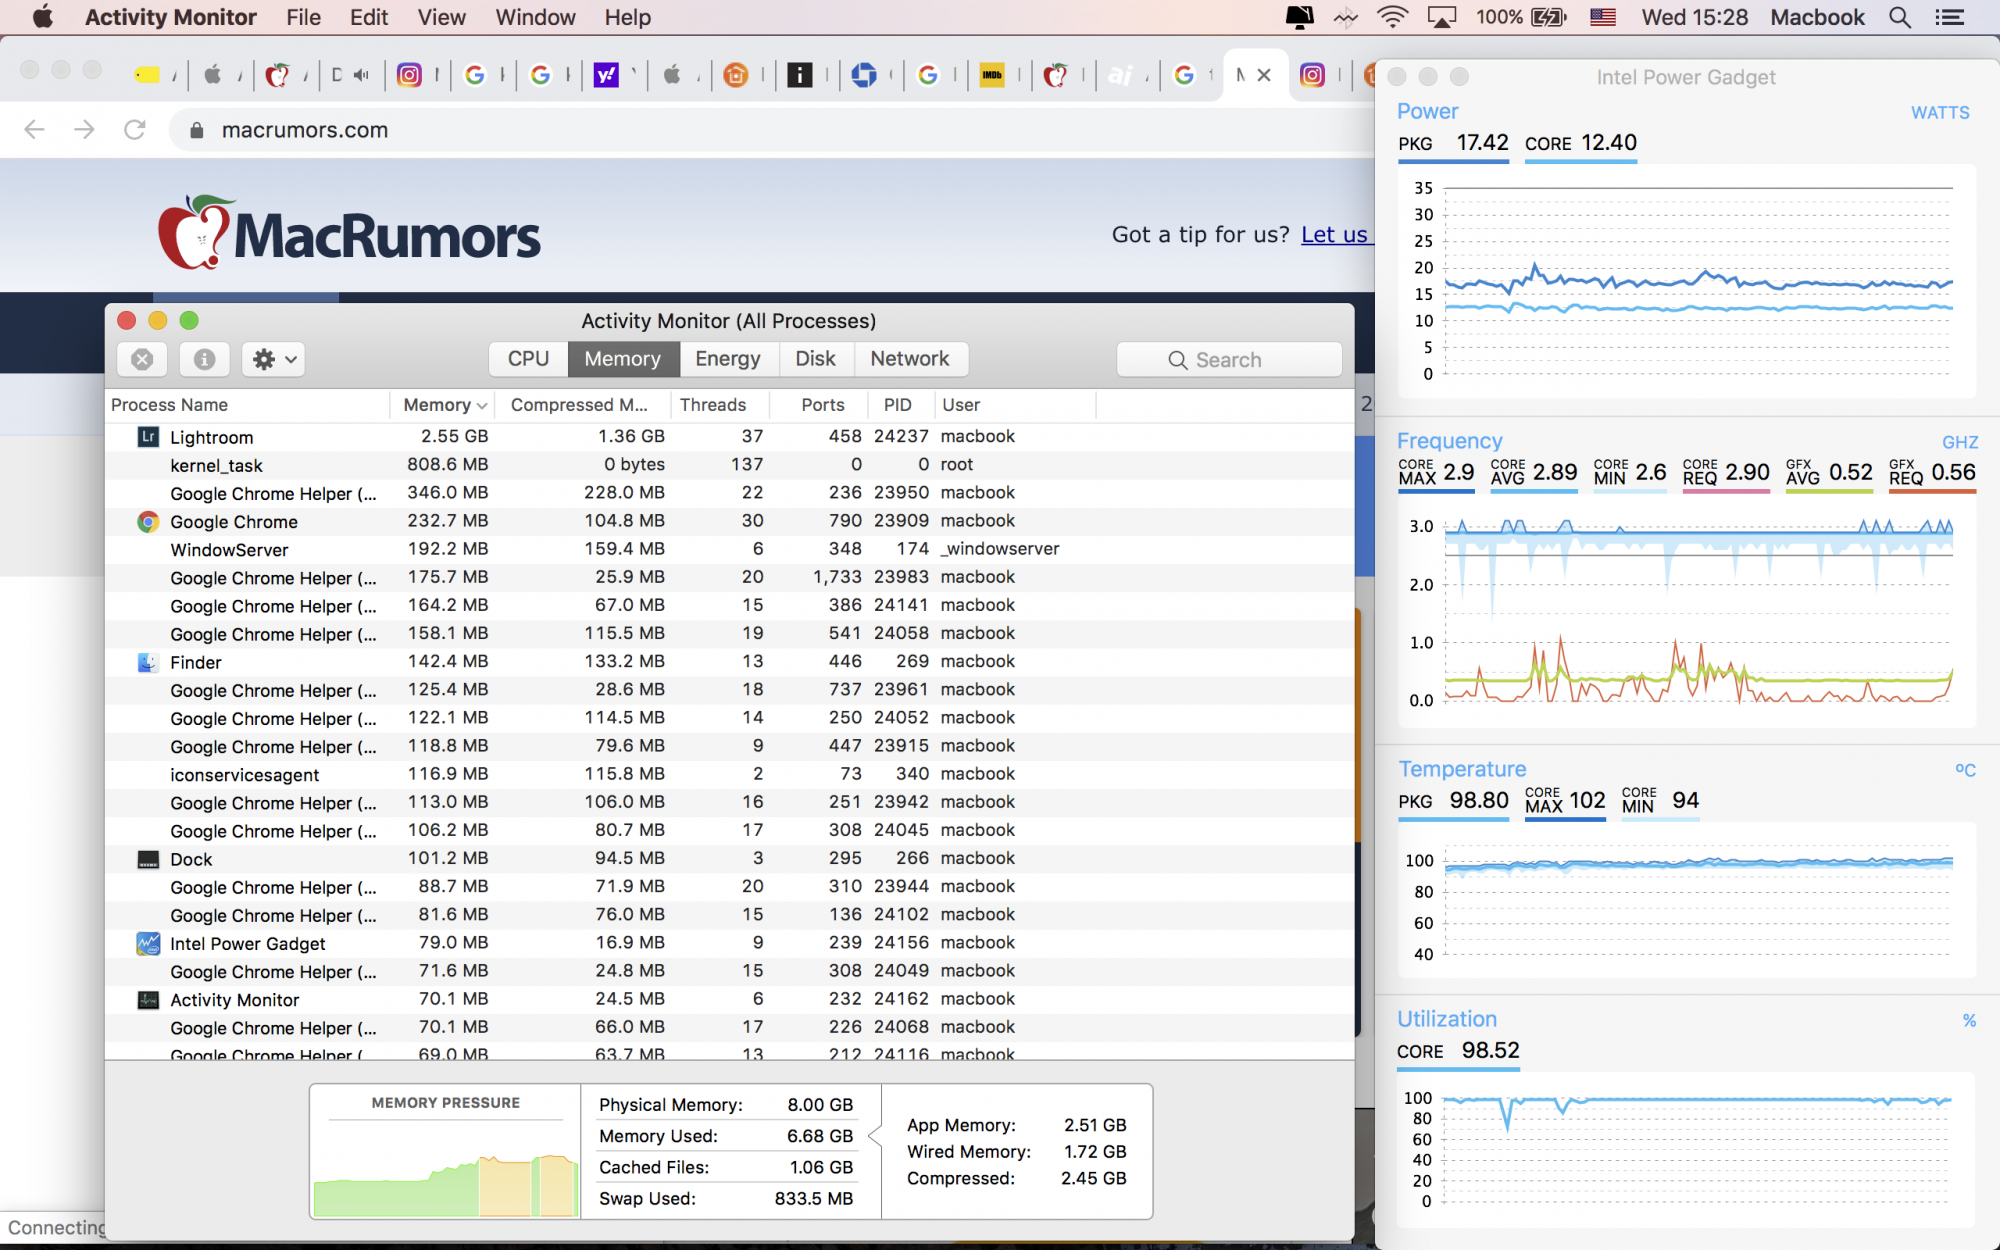Click the 'Let us' link on MacRumors
Image resolution: width=2000 pixels, height=1250 pixels.
click(1334, 234)
